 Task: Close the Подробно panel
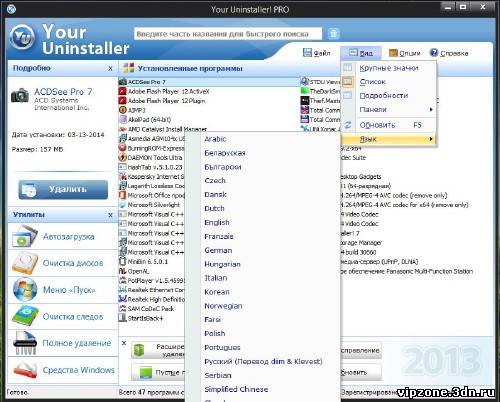[x=110, y=68]
